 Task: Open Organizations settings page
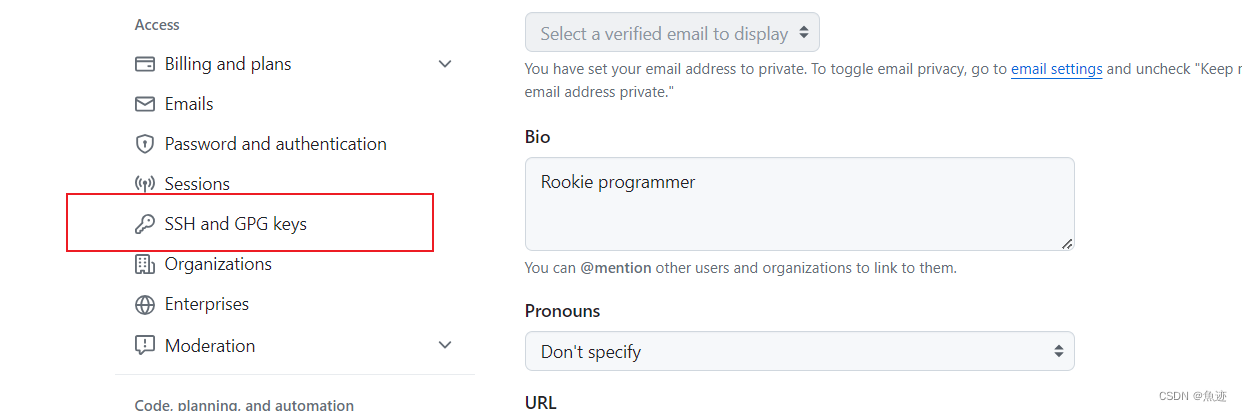point(218,264)
